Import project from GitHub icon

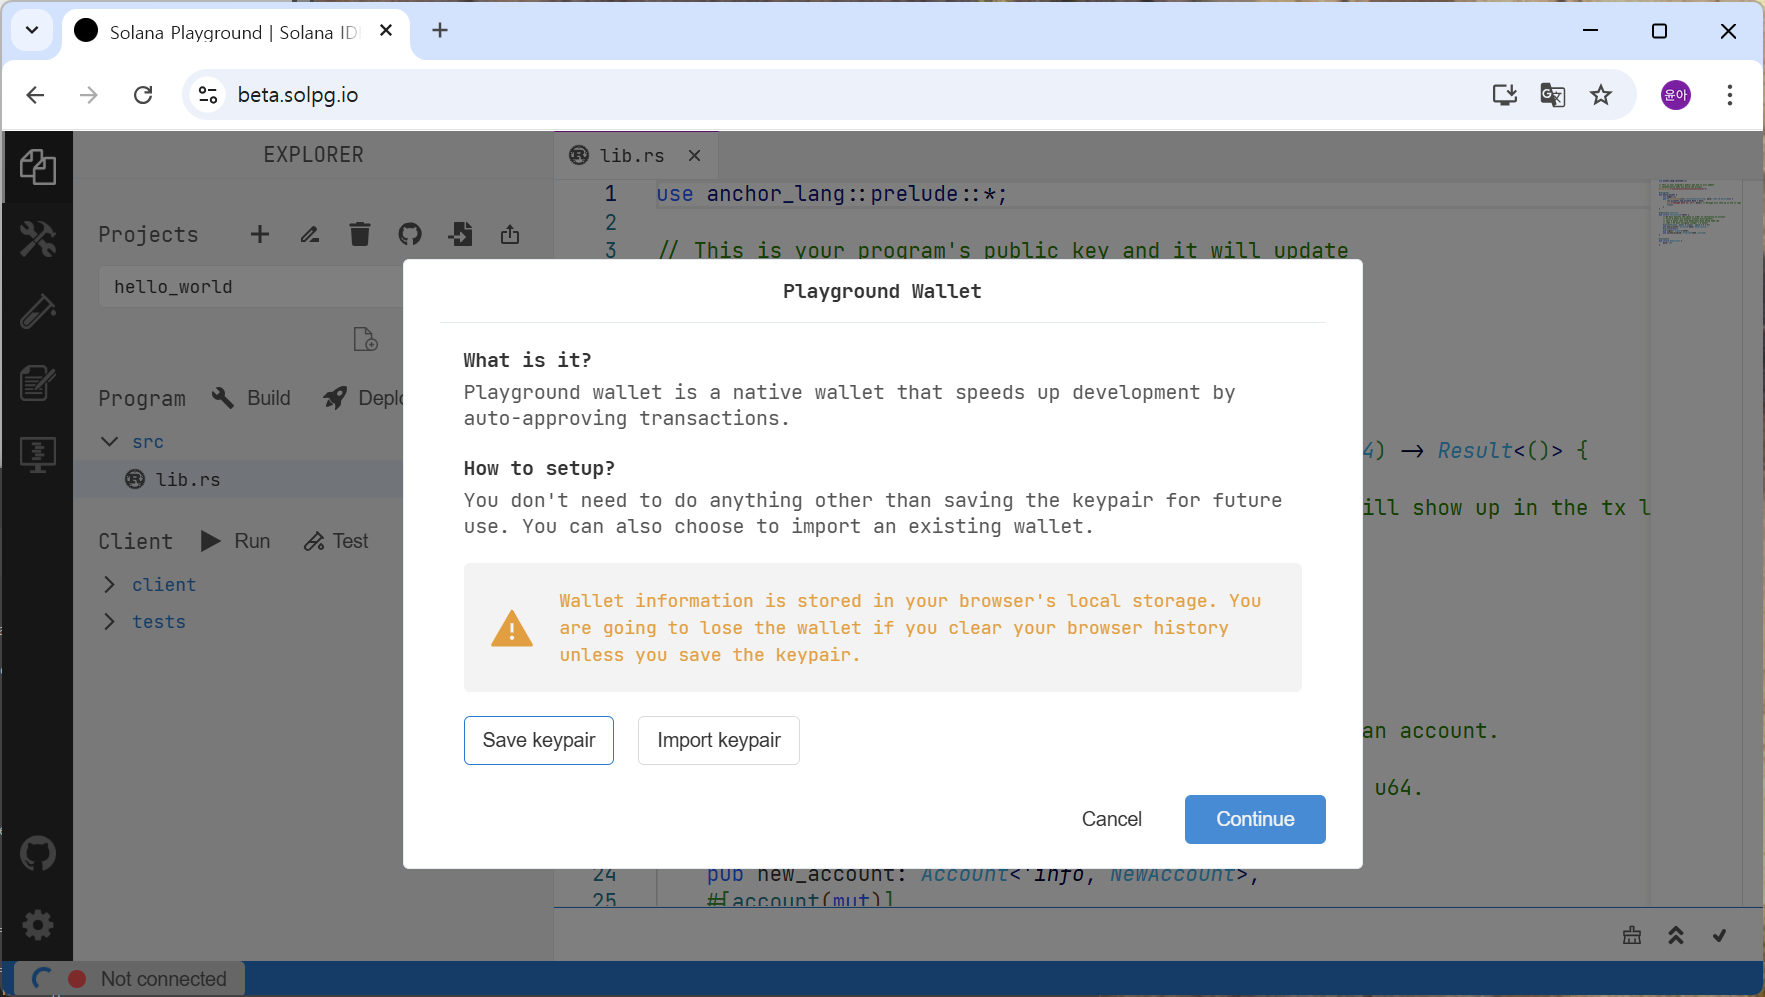pyautogui.click(x=410, y=234)
